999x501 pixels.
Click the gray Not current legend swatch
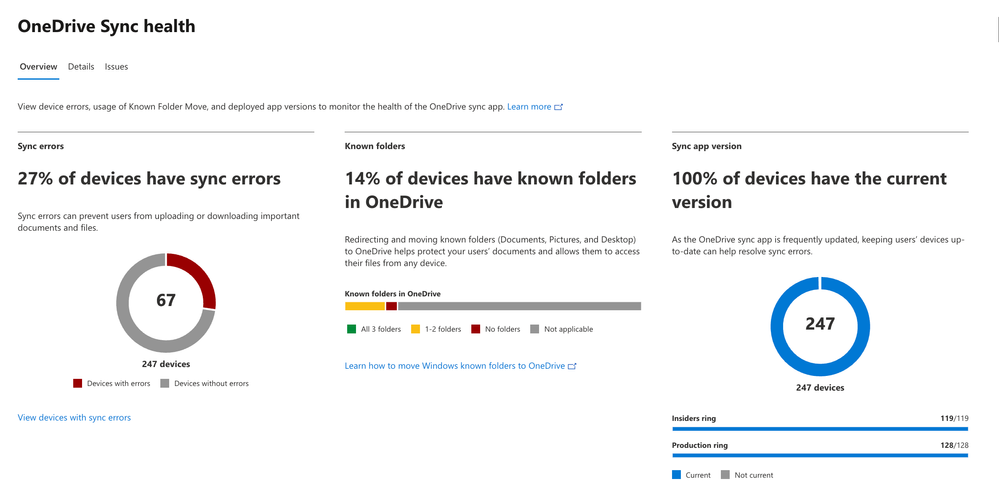(725, 475)
